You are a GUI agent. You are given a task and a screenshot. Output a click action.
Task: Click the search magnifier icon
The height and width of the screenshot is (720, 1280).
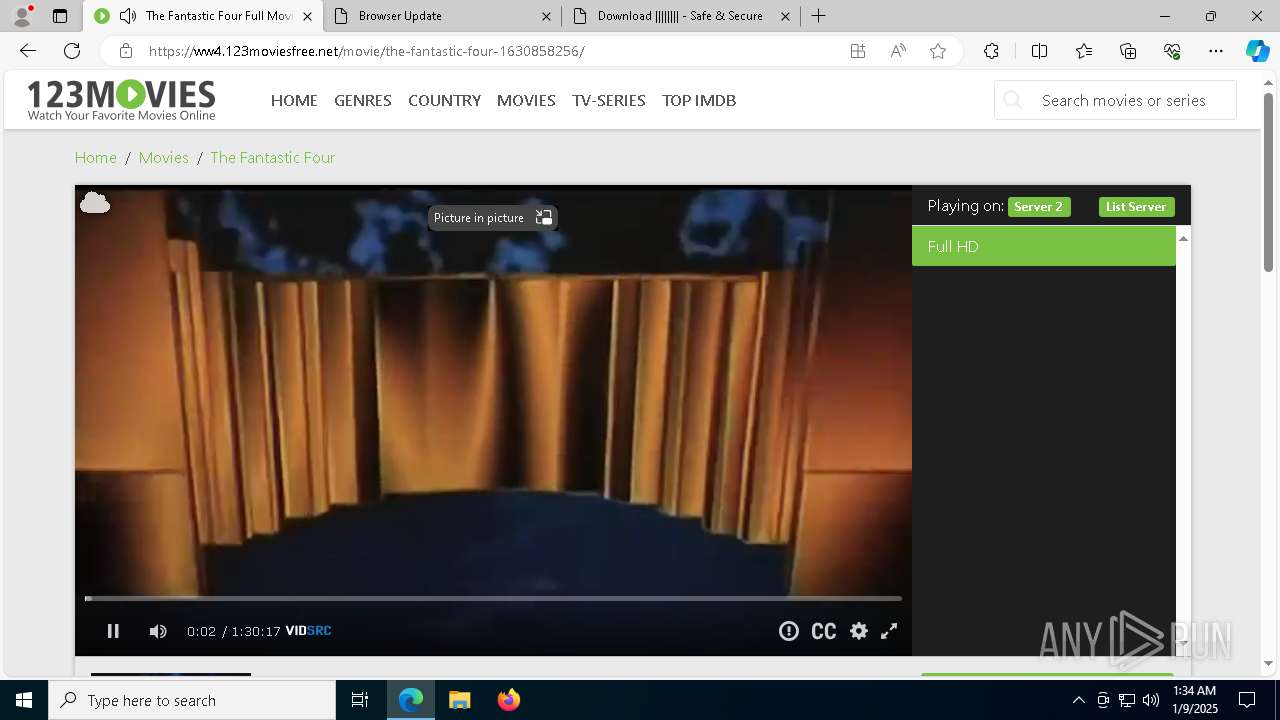(x=1013, y=100)
